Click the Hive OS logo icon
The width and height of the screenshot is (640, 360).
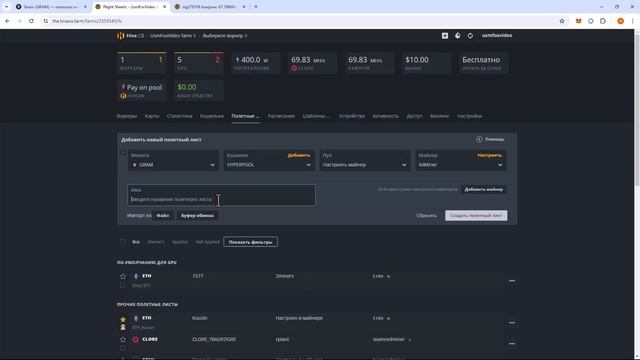(120, 36)
